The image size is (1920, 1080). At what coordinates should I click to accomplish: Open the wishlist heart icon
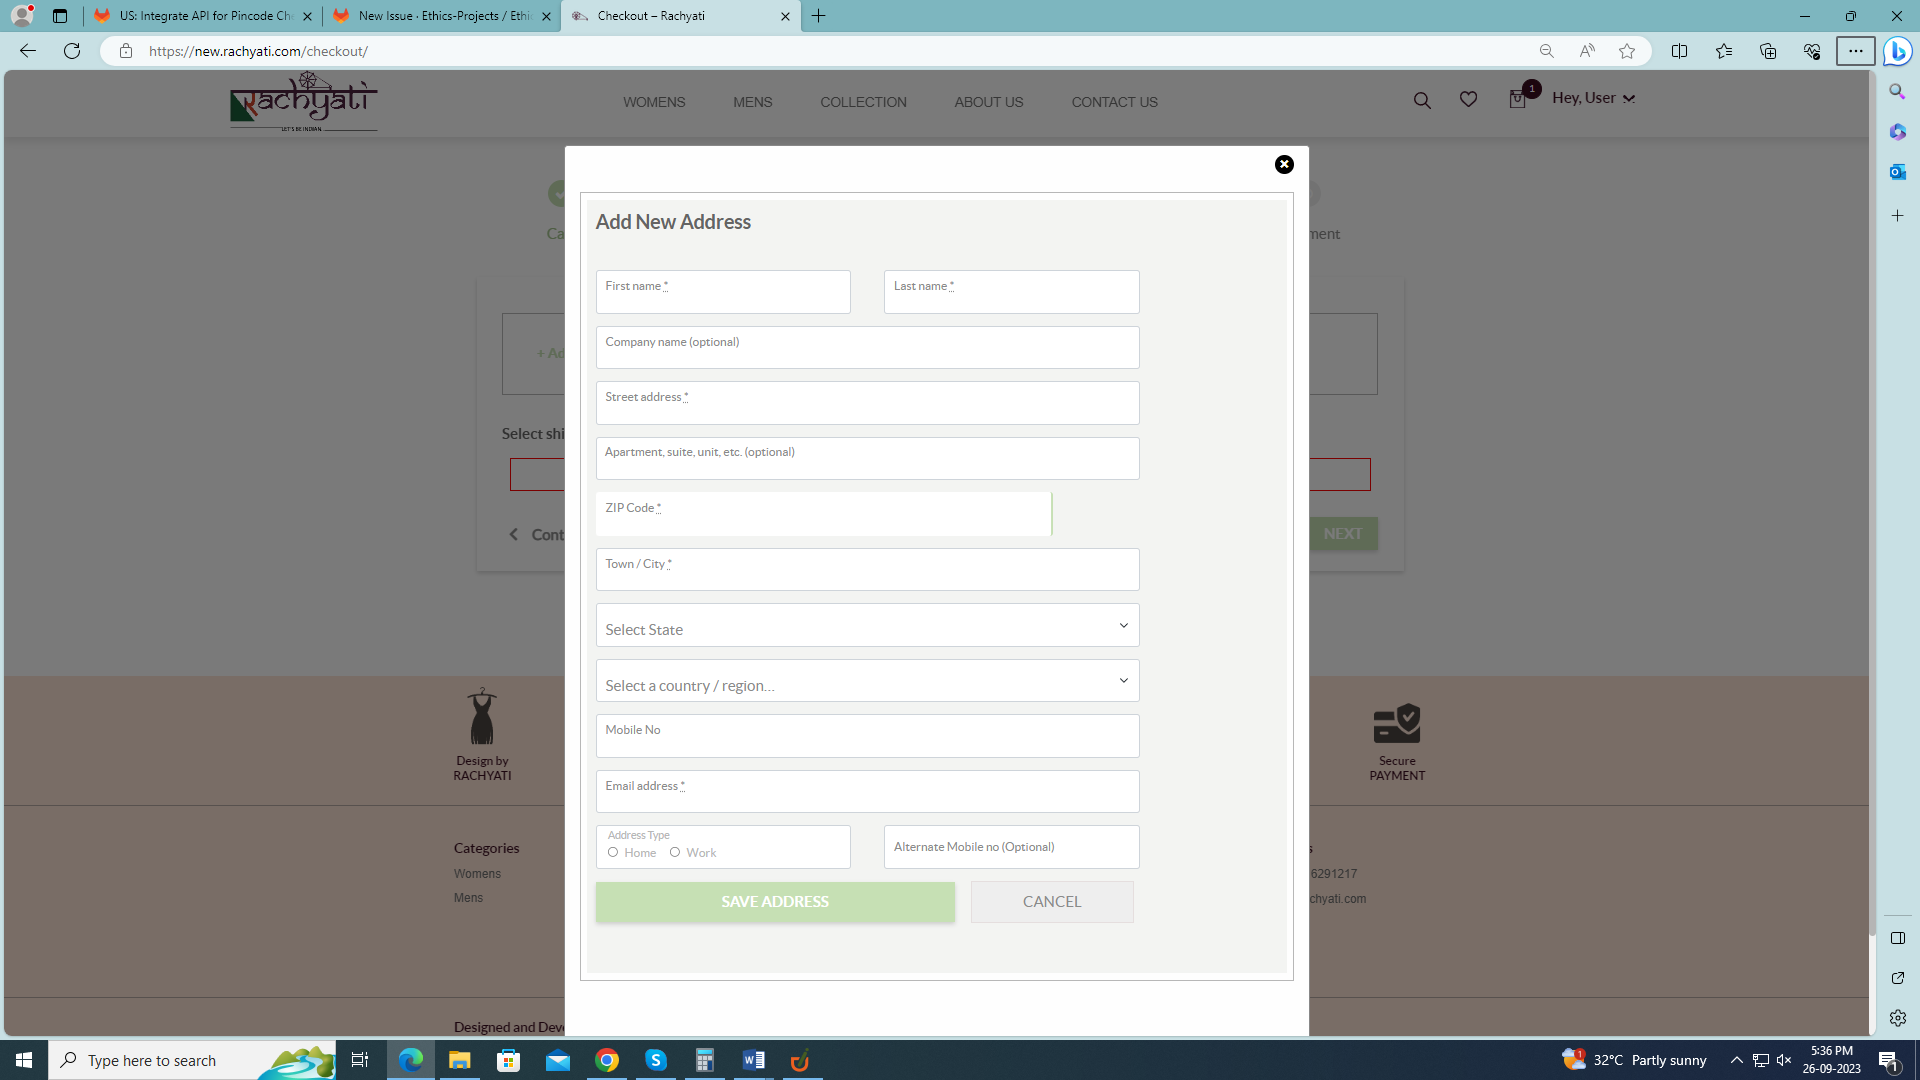pos(1468,99)
